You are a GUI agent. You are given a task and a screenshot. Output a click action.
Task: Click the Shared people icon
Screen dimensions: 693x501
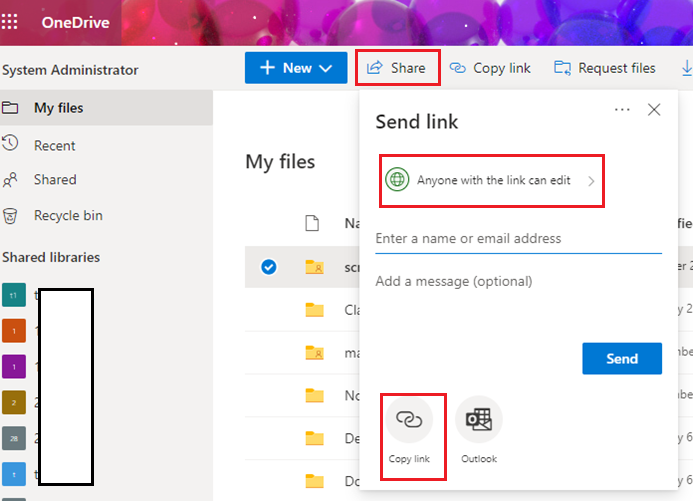[10, 180]
